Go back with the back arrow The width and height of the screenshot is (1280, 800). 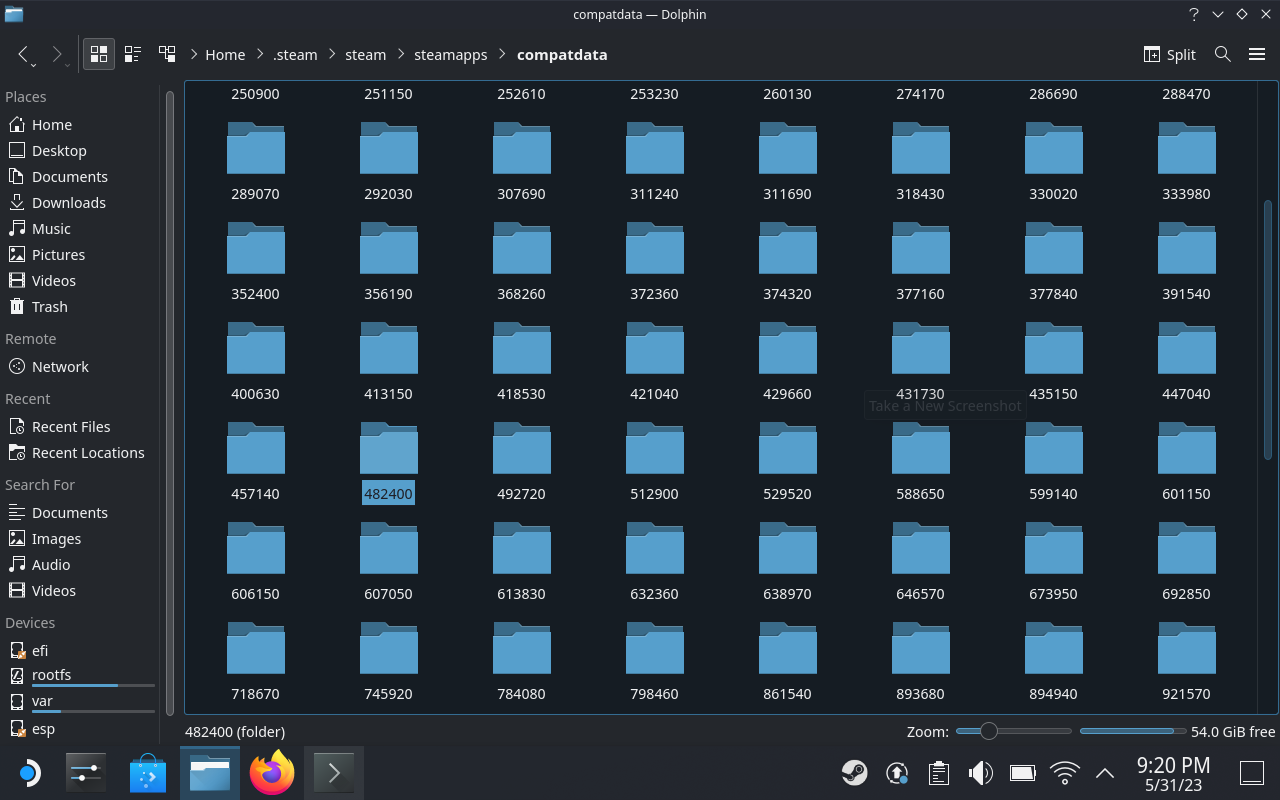24,55
